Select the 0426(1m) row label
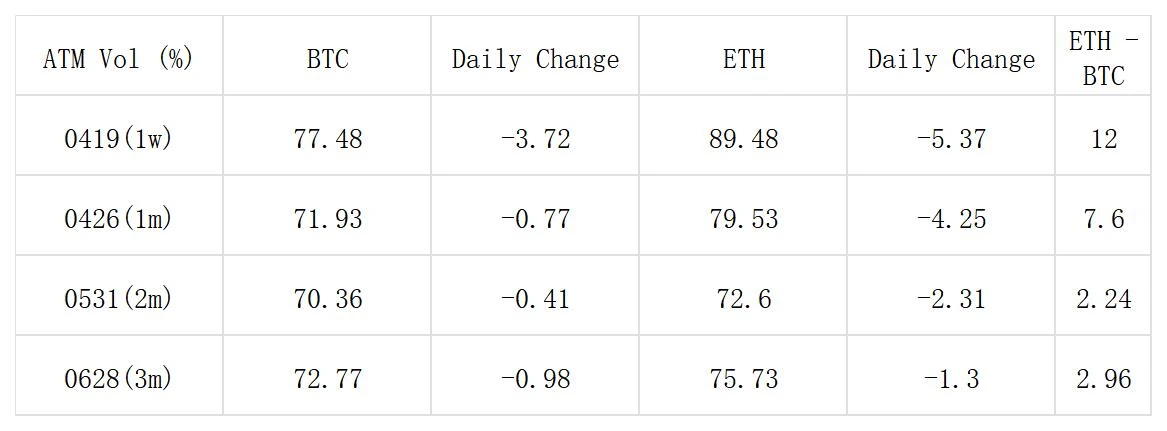The height and width of the screenshot is (431, 1167). click(x=118, y=219)
